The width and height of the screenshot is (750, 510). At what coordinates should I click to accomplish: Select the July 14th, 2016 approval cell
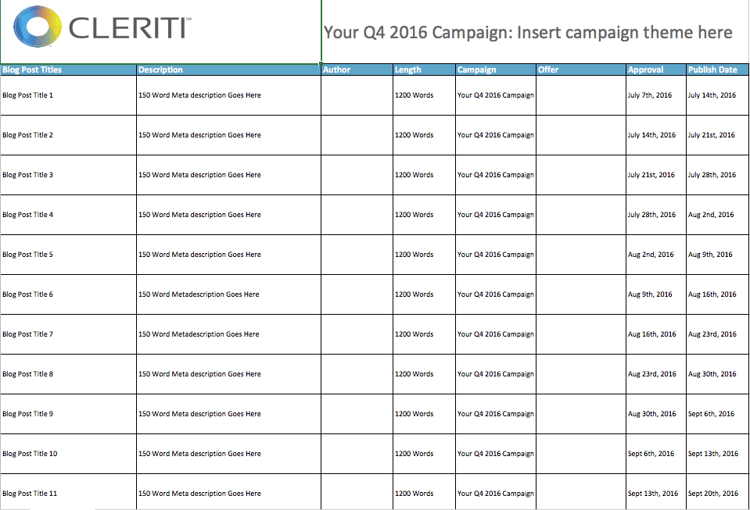(x=656, y=135)
